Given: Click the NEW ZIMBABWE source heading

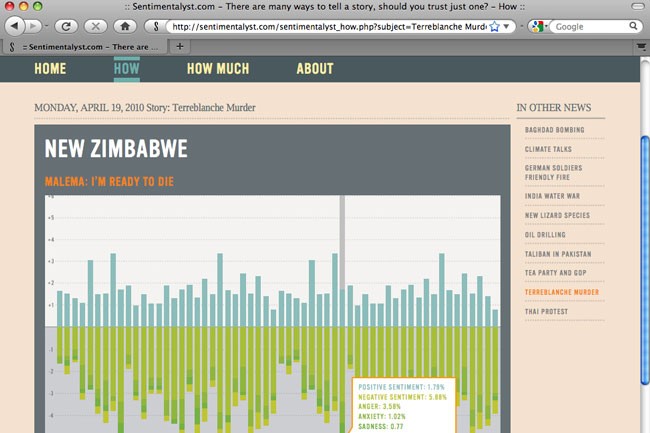Looking at the screenshot, I should coord(116,149).
